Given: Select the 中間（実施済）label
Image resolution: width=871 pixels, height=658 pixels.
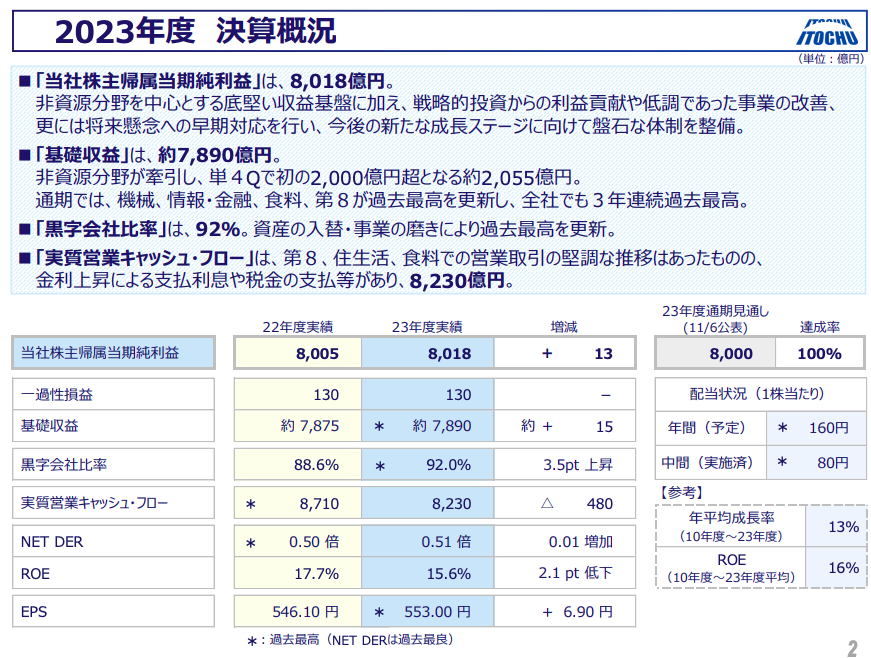Looking at the screenshot, I should pyautogui.click(x=710, y=462).
